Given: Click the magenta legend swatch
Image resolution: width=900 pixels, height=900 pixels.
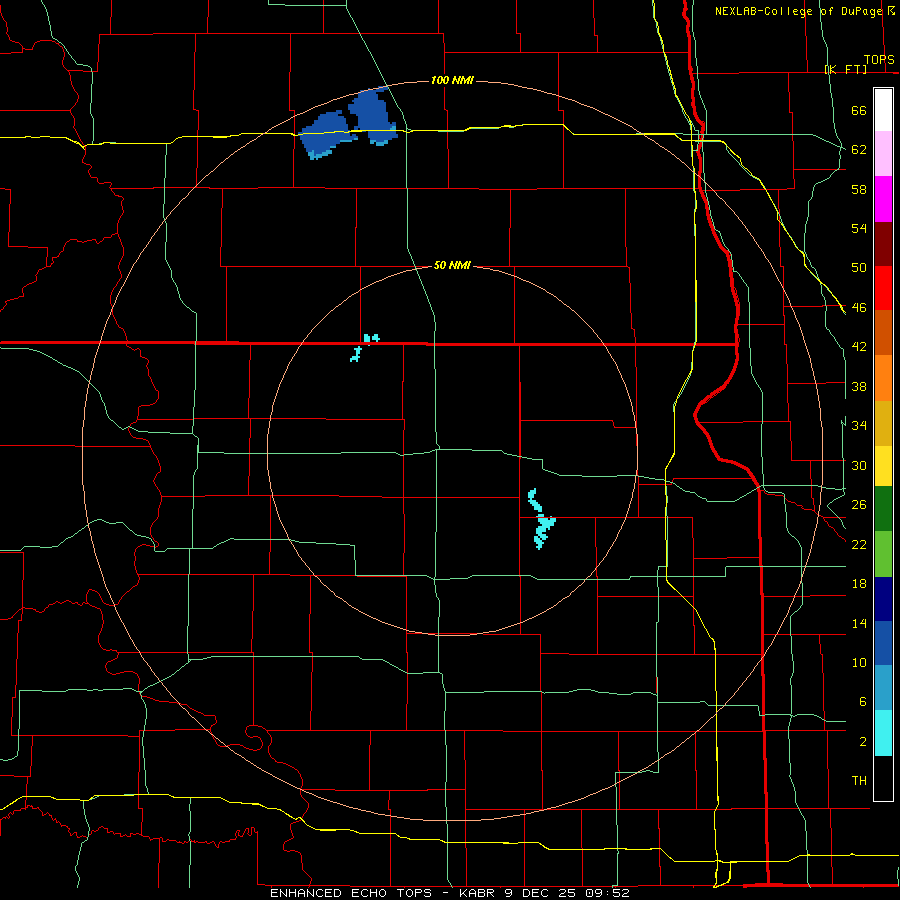Looking at the screenshot, I should click(x=883, y=199).
